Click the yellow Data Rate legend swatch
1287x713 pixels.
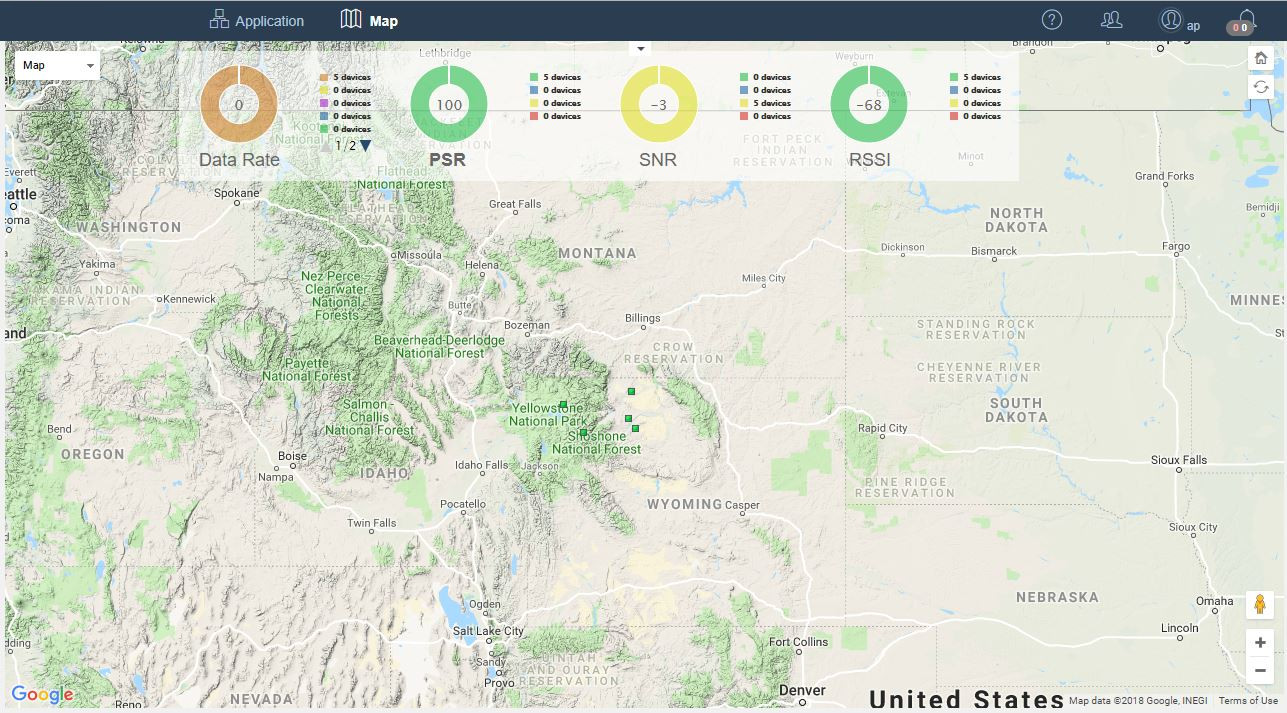[x=324, y=90]
